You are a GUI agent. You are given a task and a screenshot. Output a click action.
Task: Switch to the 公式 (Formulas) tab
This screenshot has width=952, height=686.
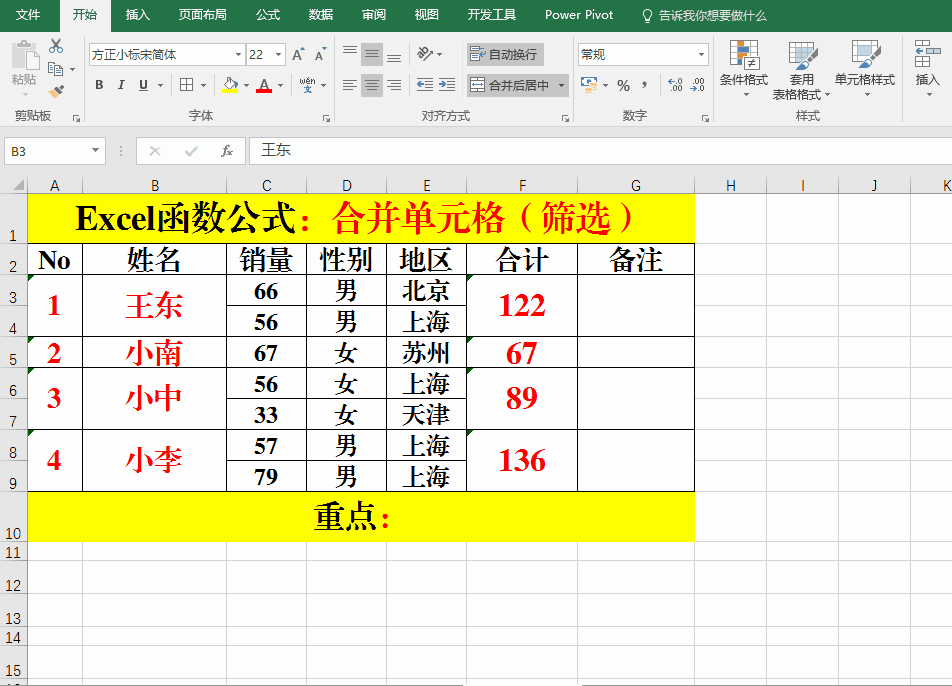pyautogui.click(x=268, y=15)
